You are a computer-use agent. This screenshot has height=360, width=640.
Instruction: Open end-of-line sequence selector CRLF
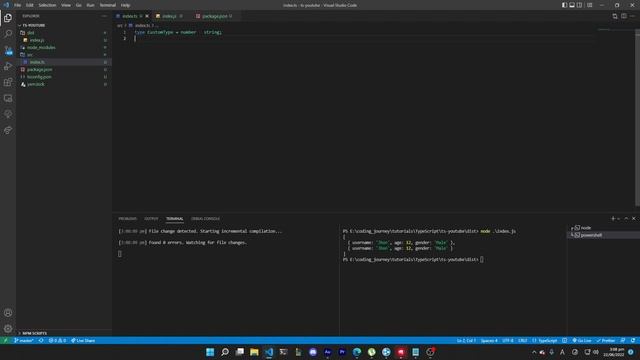(x=522, y=340)
